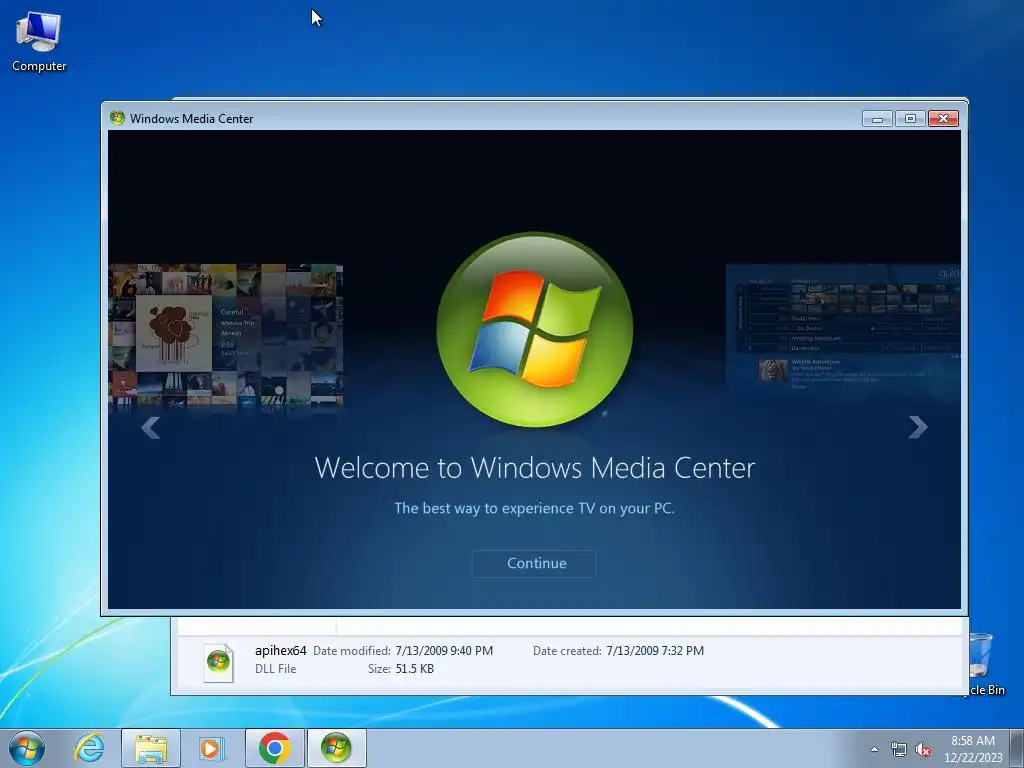This screenshot has height=768, width=1024.
Task: Click the Continue button in Media Center
Action: [x=534, y=564]
